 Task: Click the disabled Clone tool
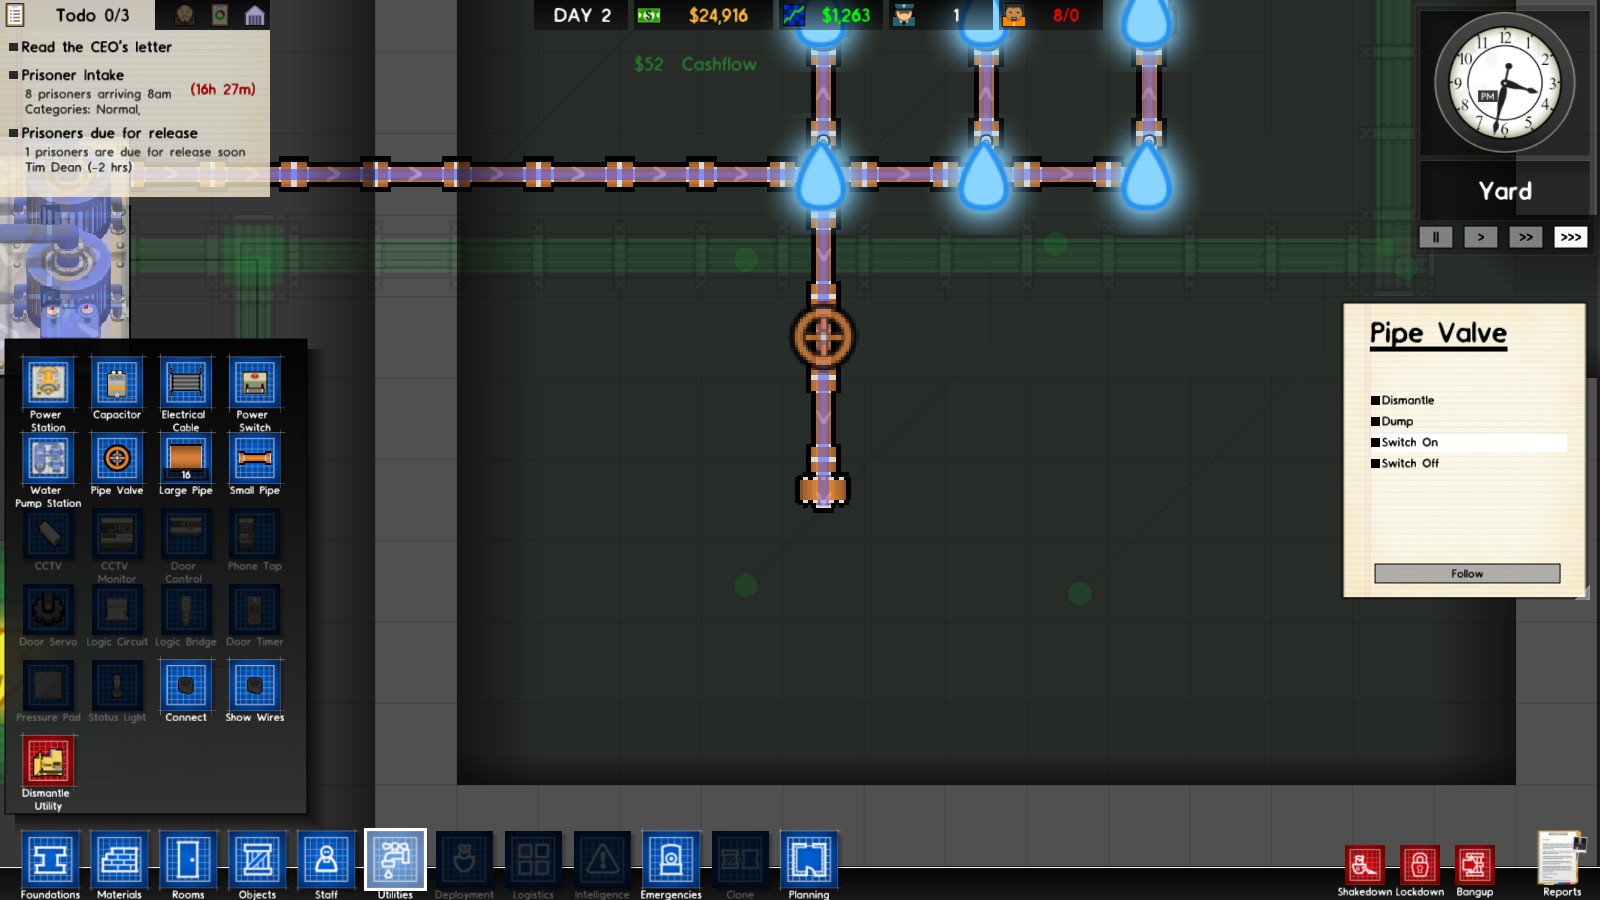click(x=740, y=859)
